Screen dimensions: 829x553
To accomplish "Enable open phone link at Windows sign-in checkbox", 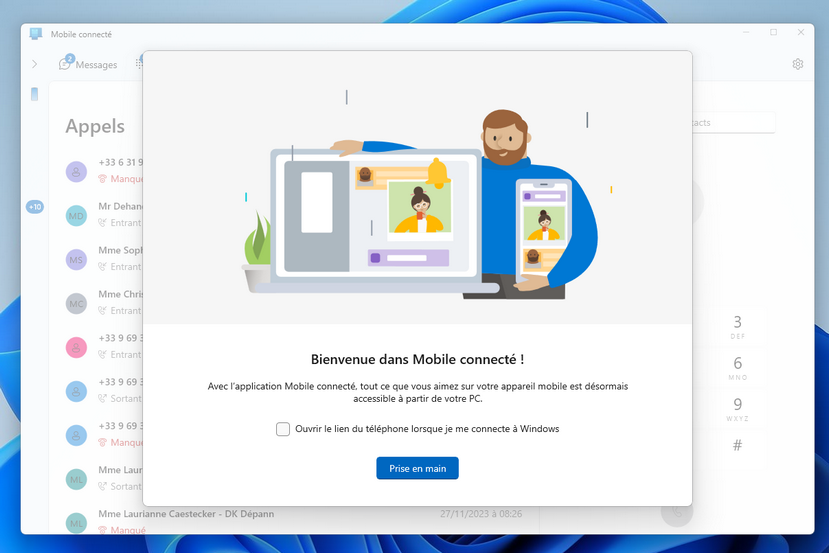I will click(283, 429).
